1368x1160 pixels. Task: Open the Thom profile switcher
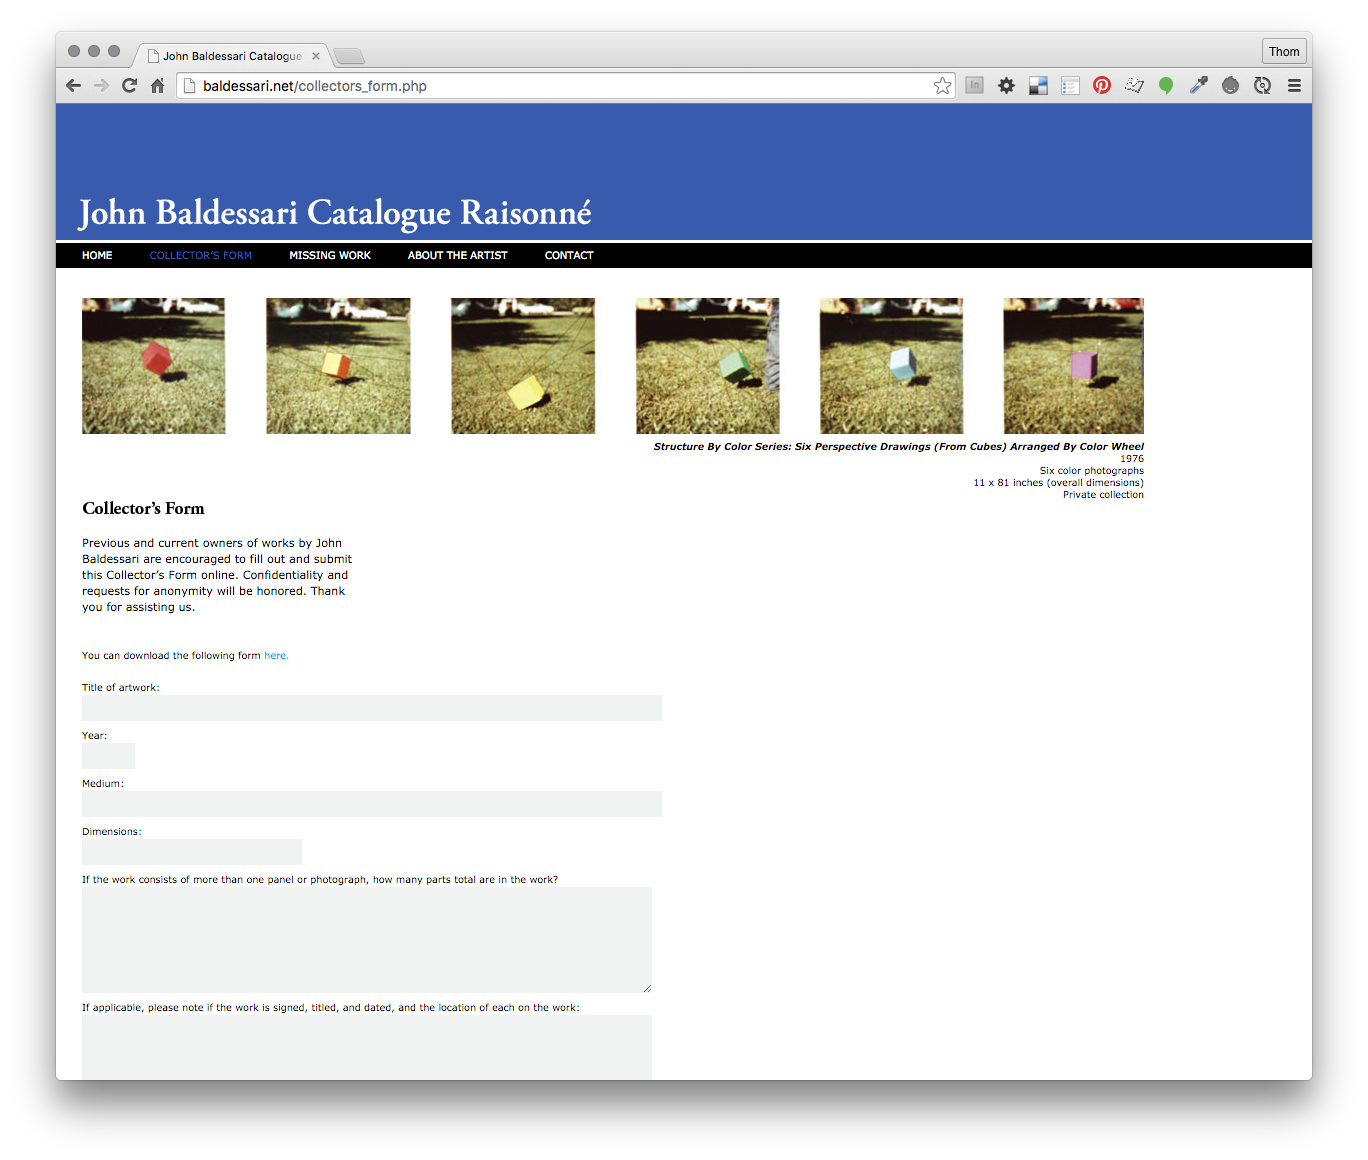coord(1284,52)
